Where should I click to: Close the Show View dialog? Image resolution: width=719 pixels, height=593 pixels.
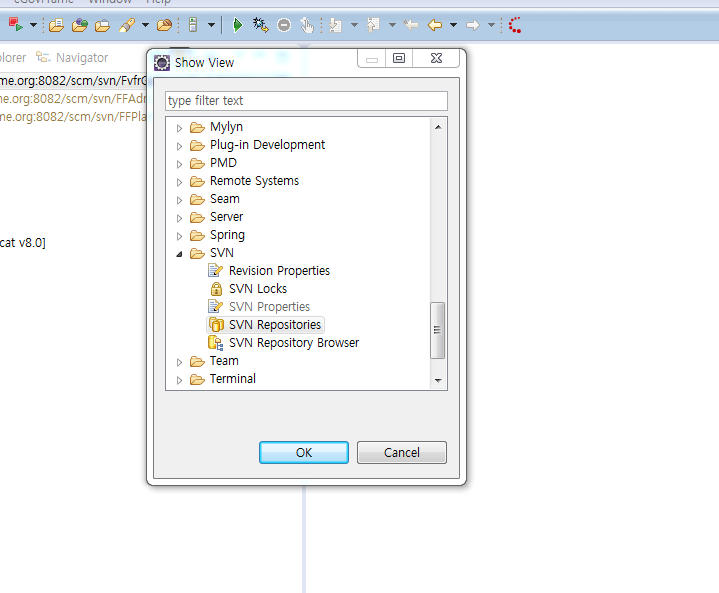436,58
